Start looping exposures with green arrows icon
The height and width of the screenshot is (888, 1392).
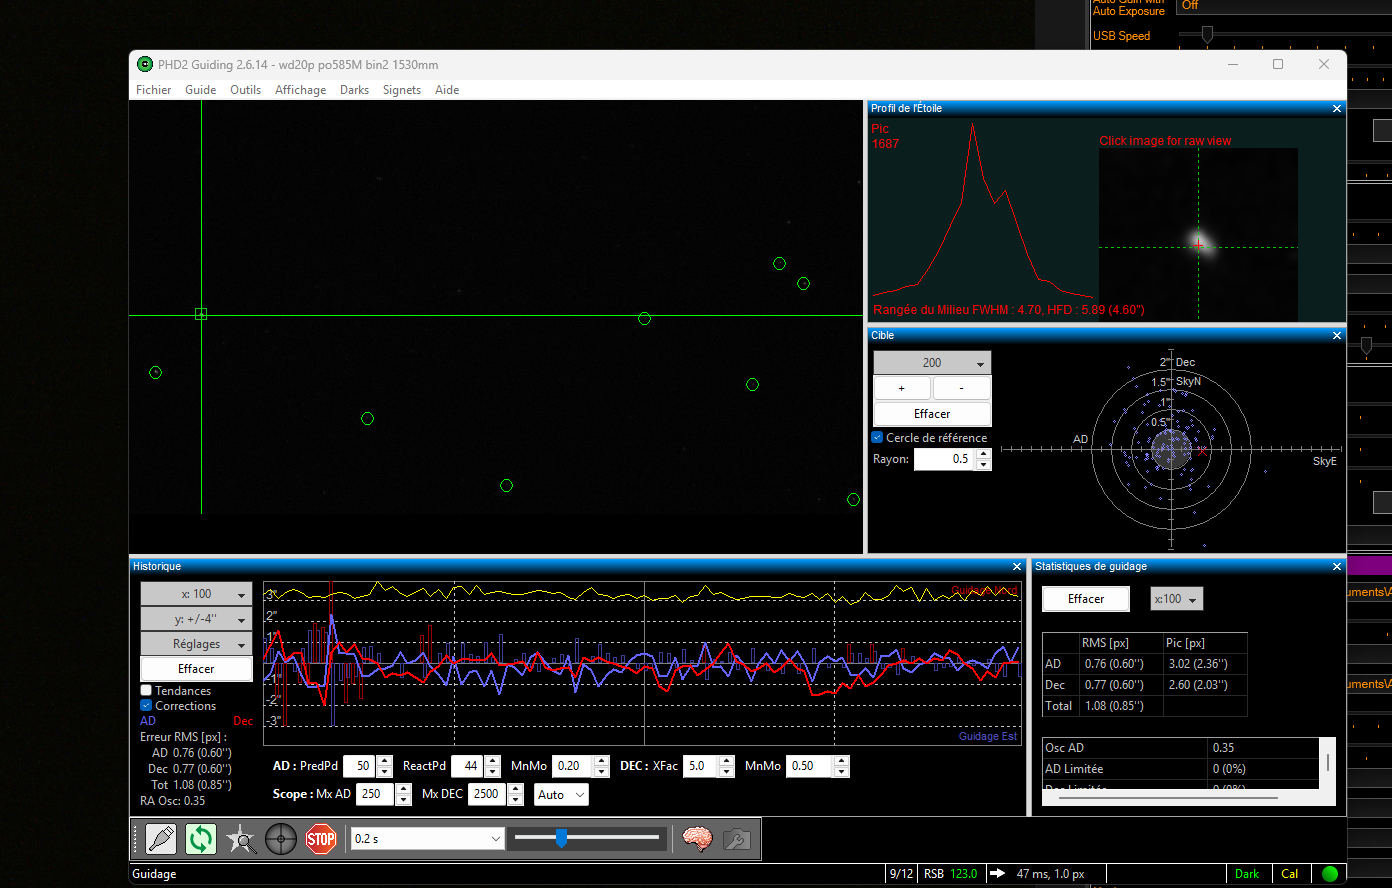click(x=200, y=839)
